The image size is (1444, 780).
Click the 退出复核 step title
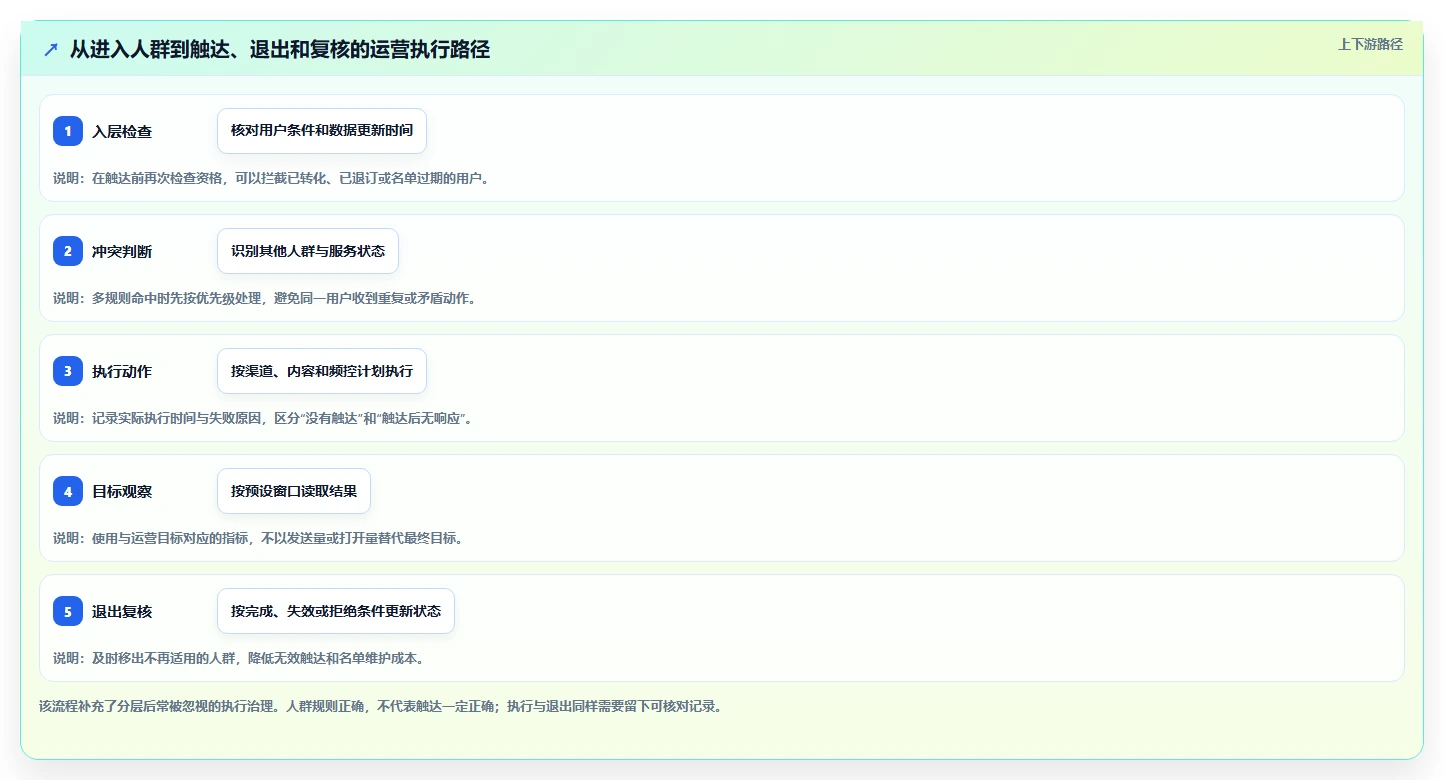pos(122,611)
